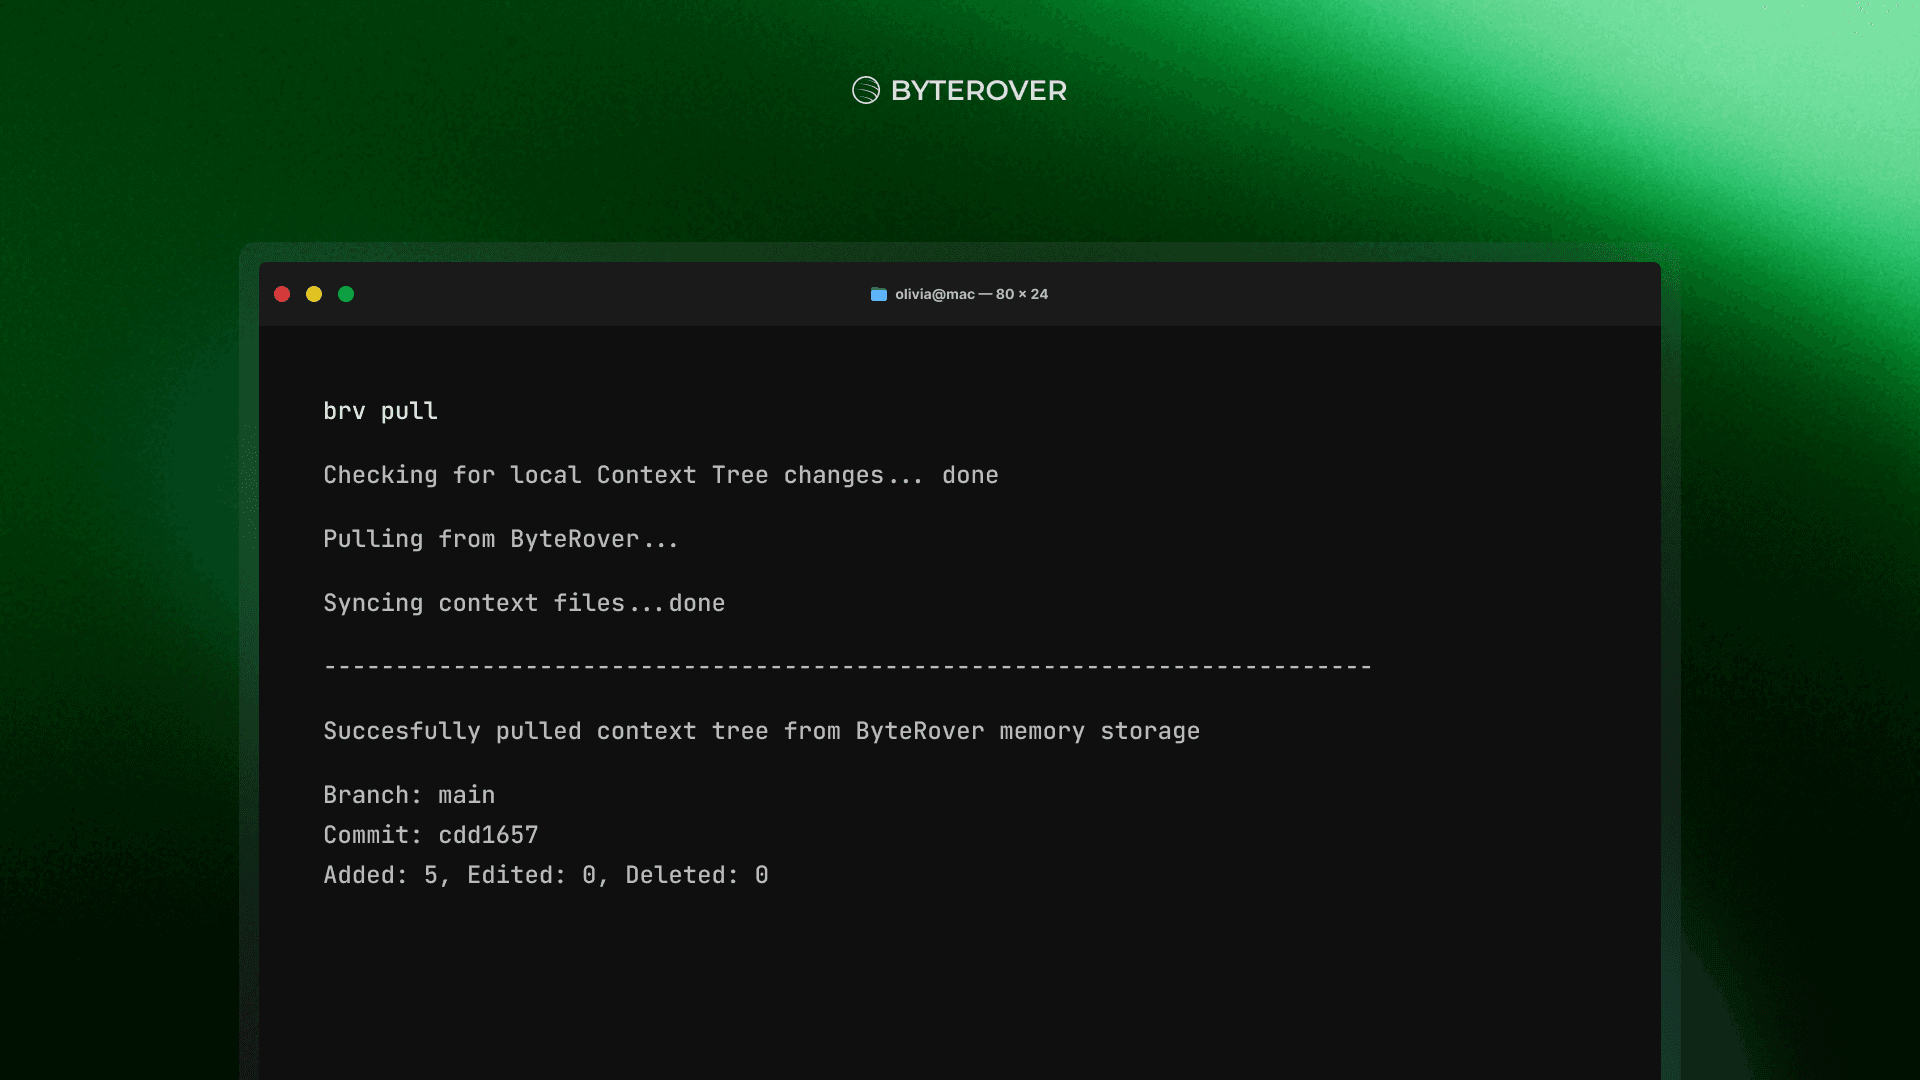Click the '80 × 24' size in title
Screen dimensions: 1920x1080
click(1021, 294)
